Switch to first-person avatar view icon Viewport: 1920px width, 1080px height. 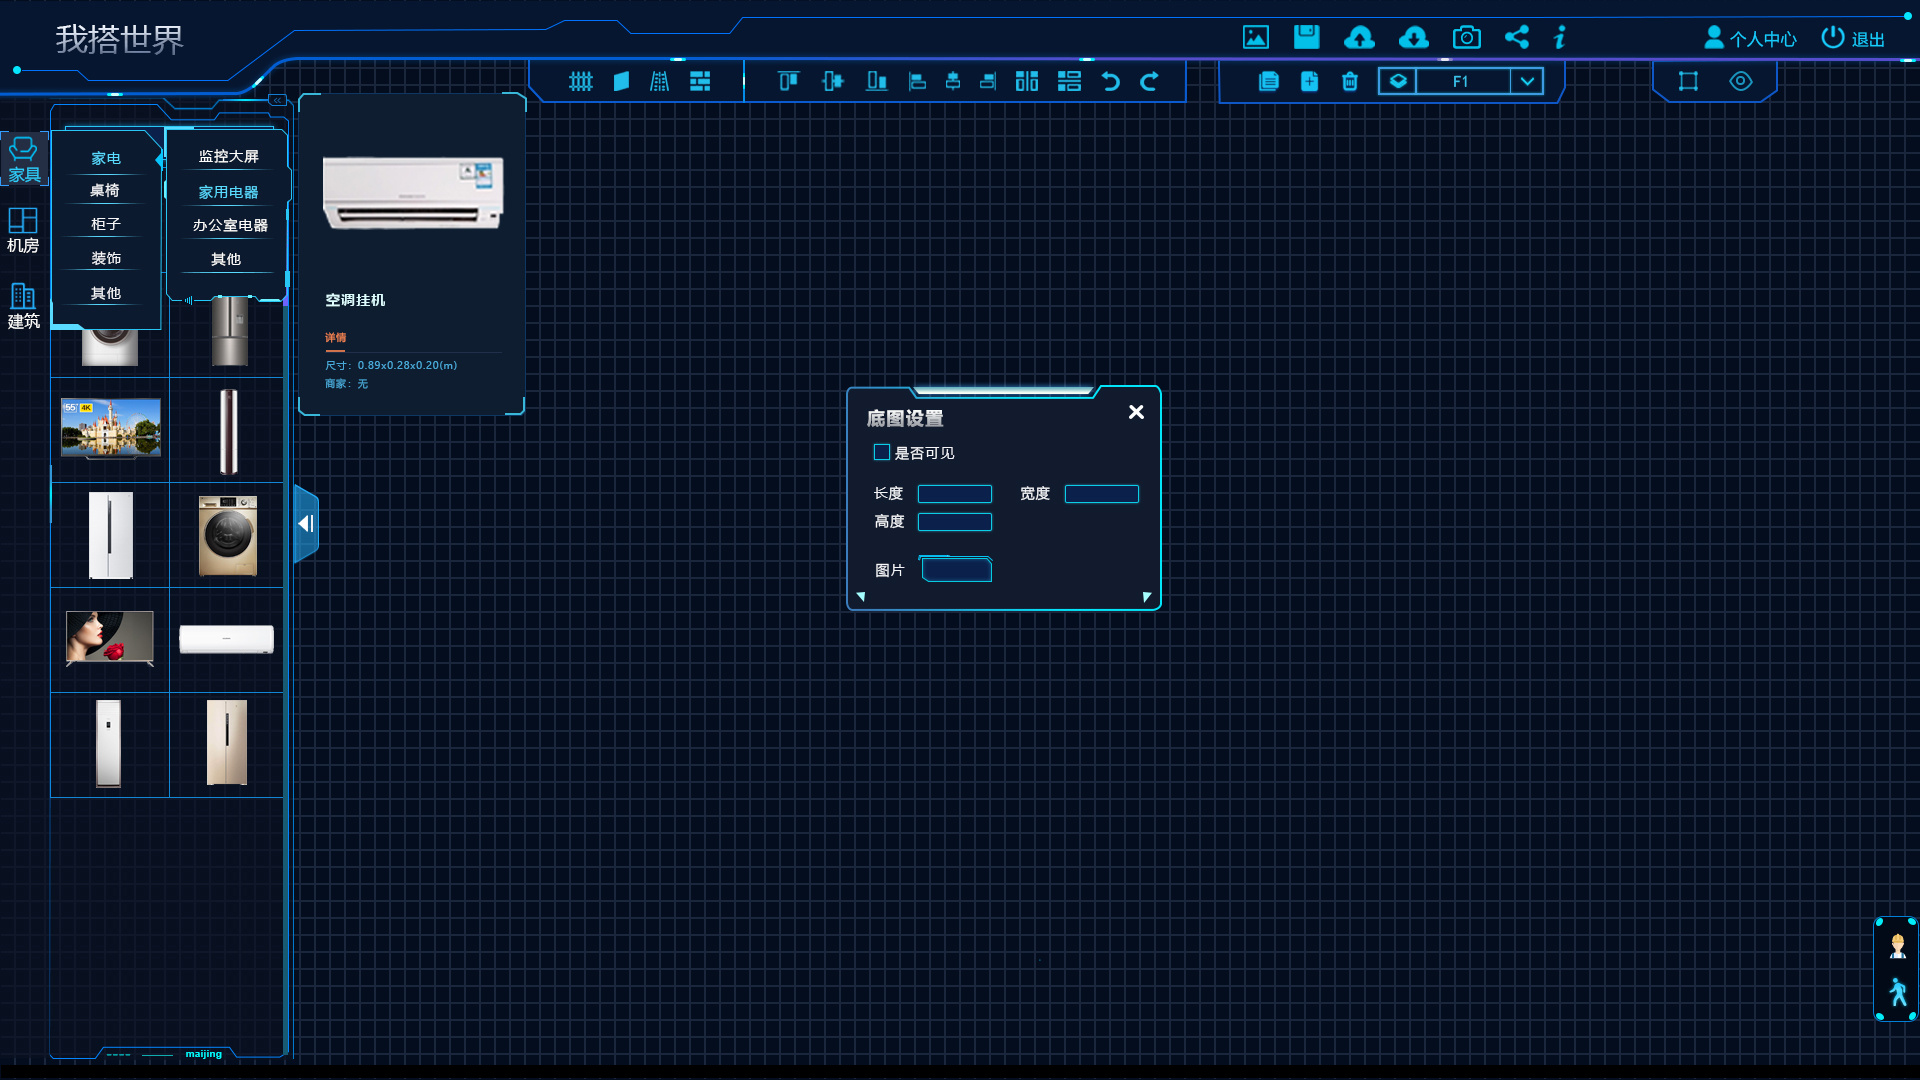[1897, 945]
